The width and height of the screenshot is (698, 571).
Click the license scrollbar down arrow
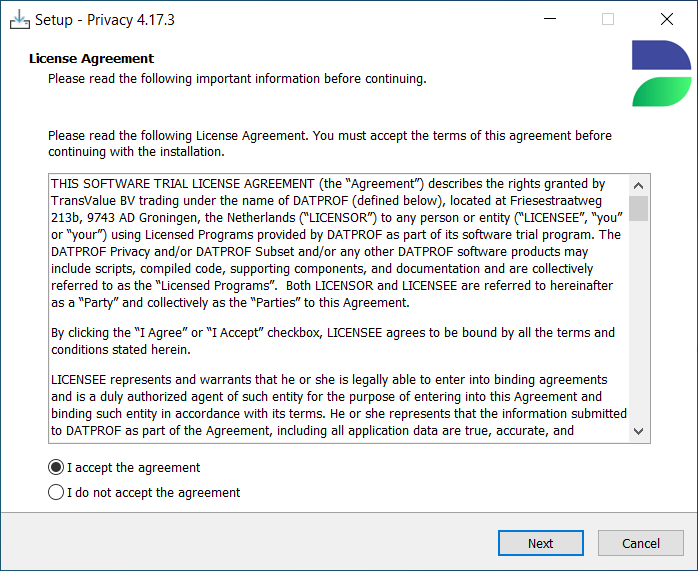[x=638, y=431]
